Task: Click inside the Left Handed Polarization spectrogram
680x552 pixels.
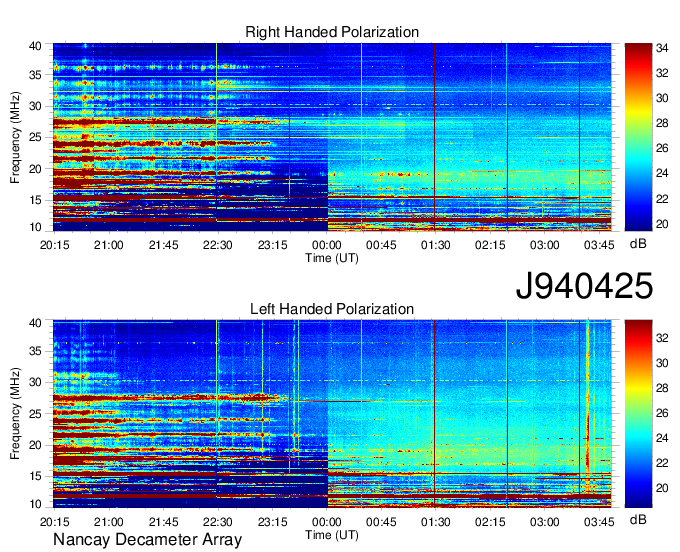Action: click(x=332, y=414)
